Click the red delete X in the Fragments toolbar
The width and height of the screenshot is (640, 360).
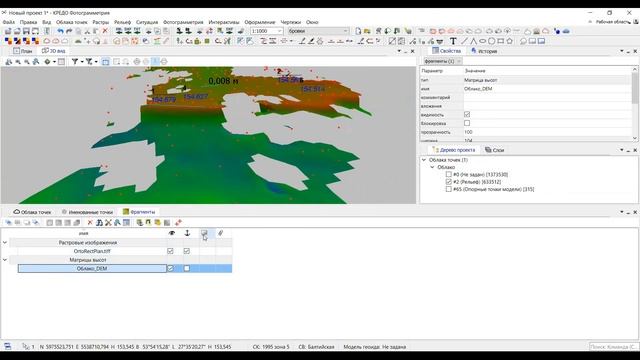[90, 222]
